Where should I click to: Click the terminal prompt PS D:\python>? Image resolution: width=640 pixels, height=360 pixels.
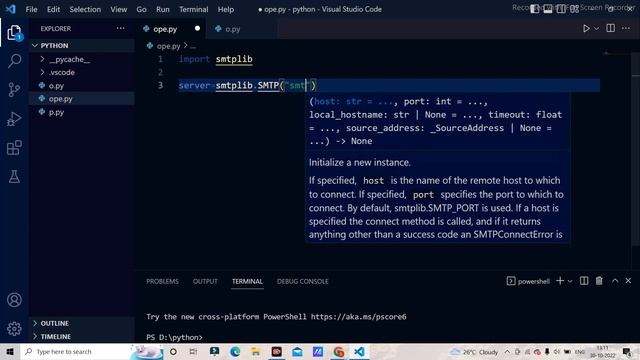[174, 338]
